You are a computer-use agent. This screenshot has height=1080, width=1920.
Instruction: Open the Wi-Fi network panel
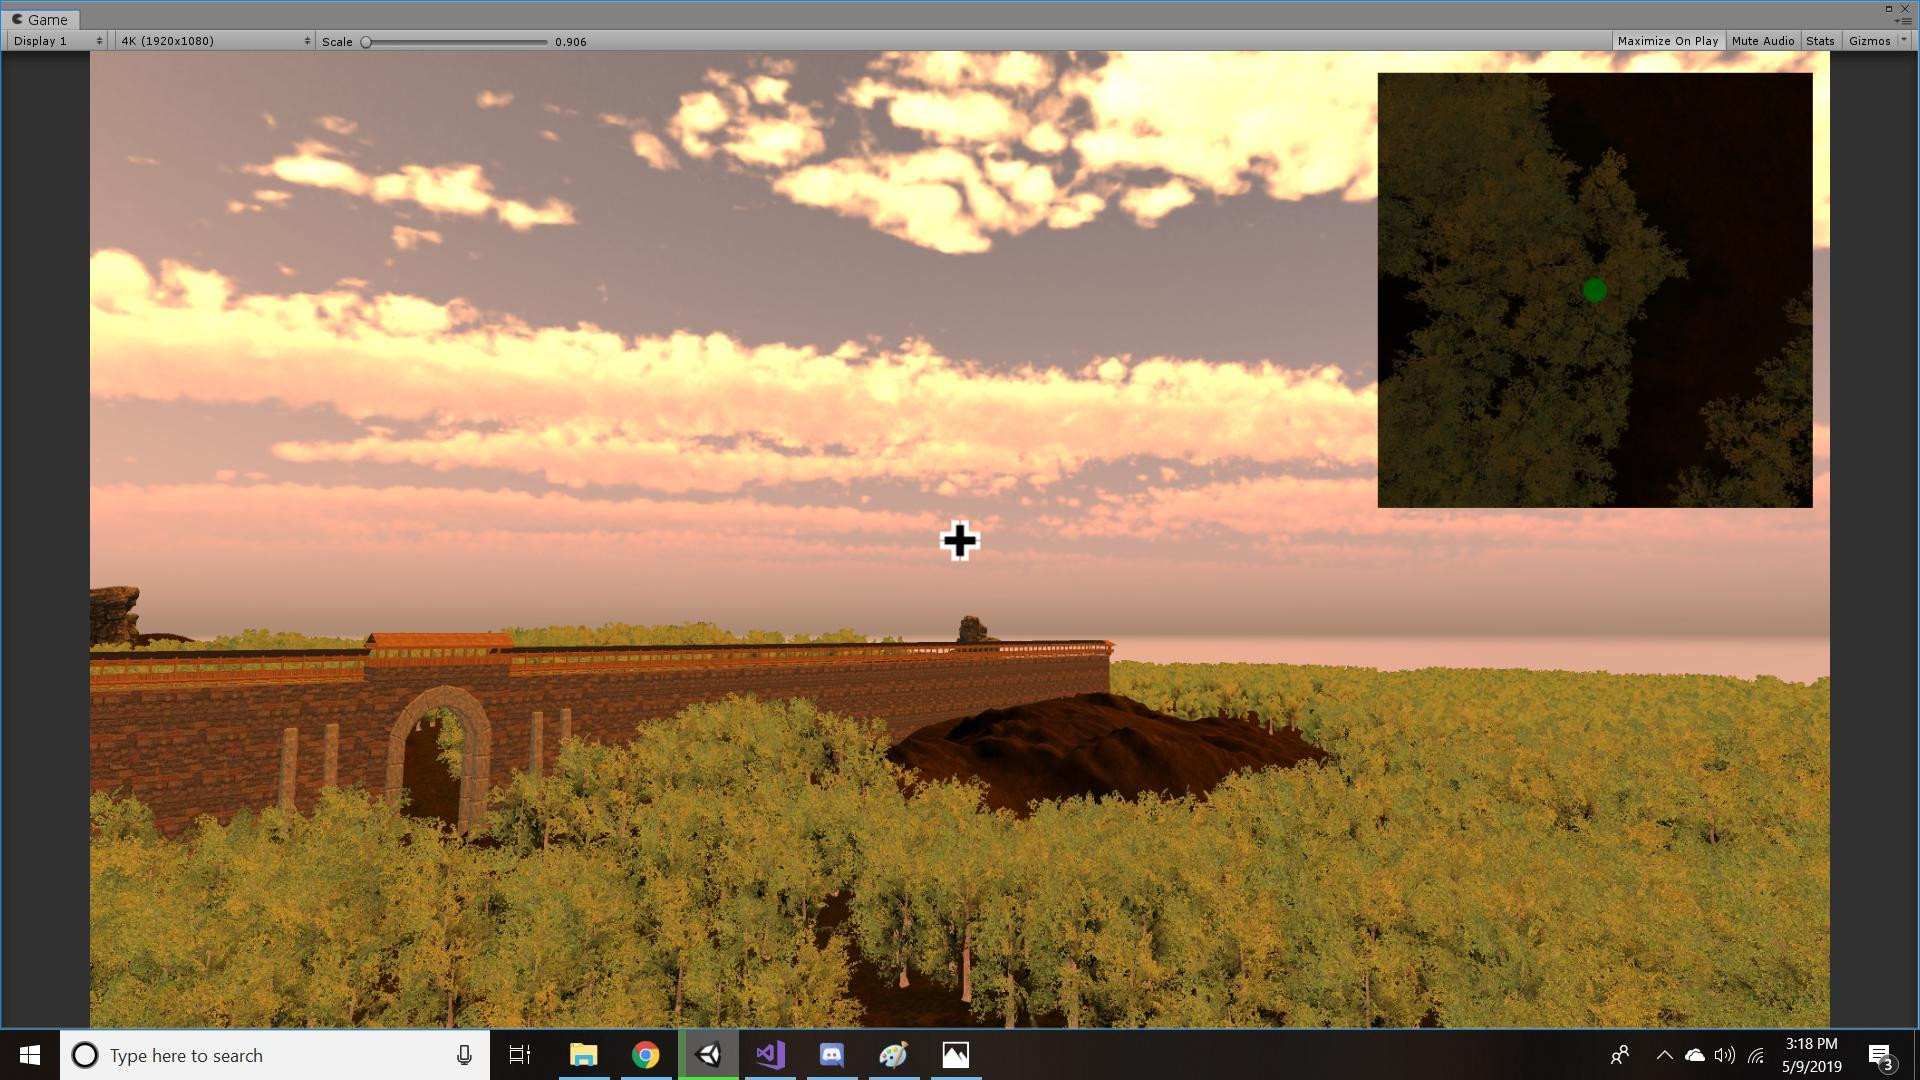pos(1755,1055)
